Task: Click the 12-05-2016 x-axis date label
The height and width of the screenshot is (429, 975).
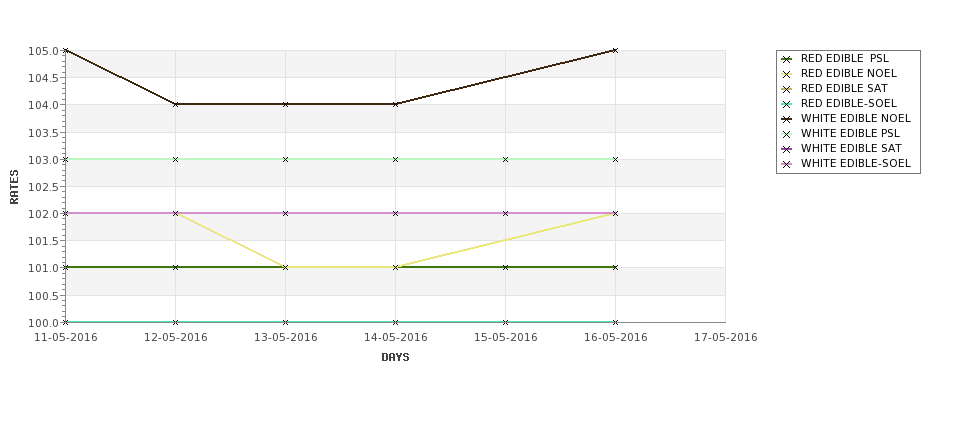Action: (175, 338)
